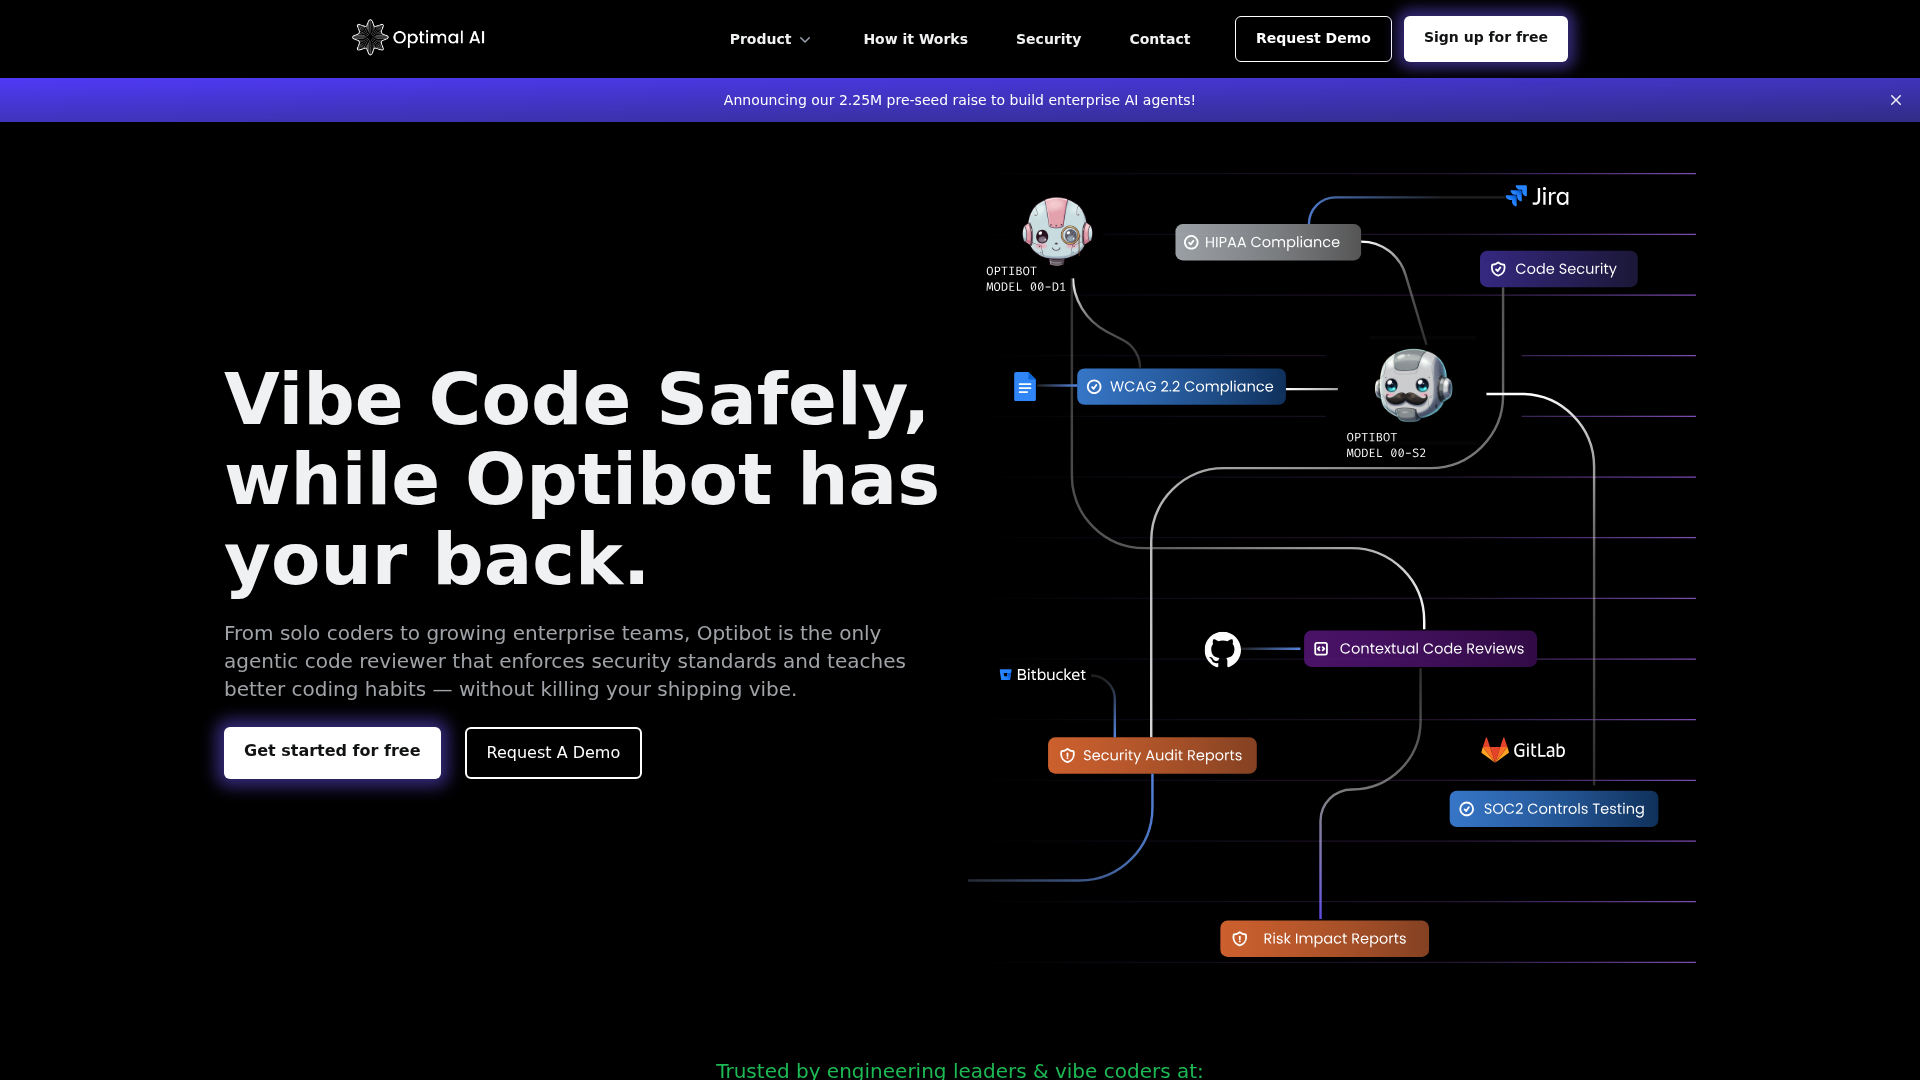Image resolution: width=1920 pixels, height=1080 pixels.
Task: Select the HIPAA Compliance tag
Action: pos(1267,243)
